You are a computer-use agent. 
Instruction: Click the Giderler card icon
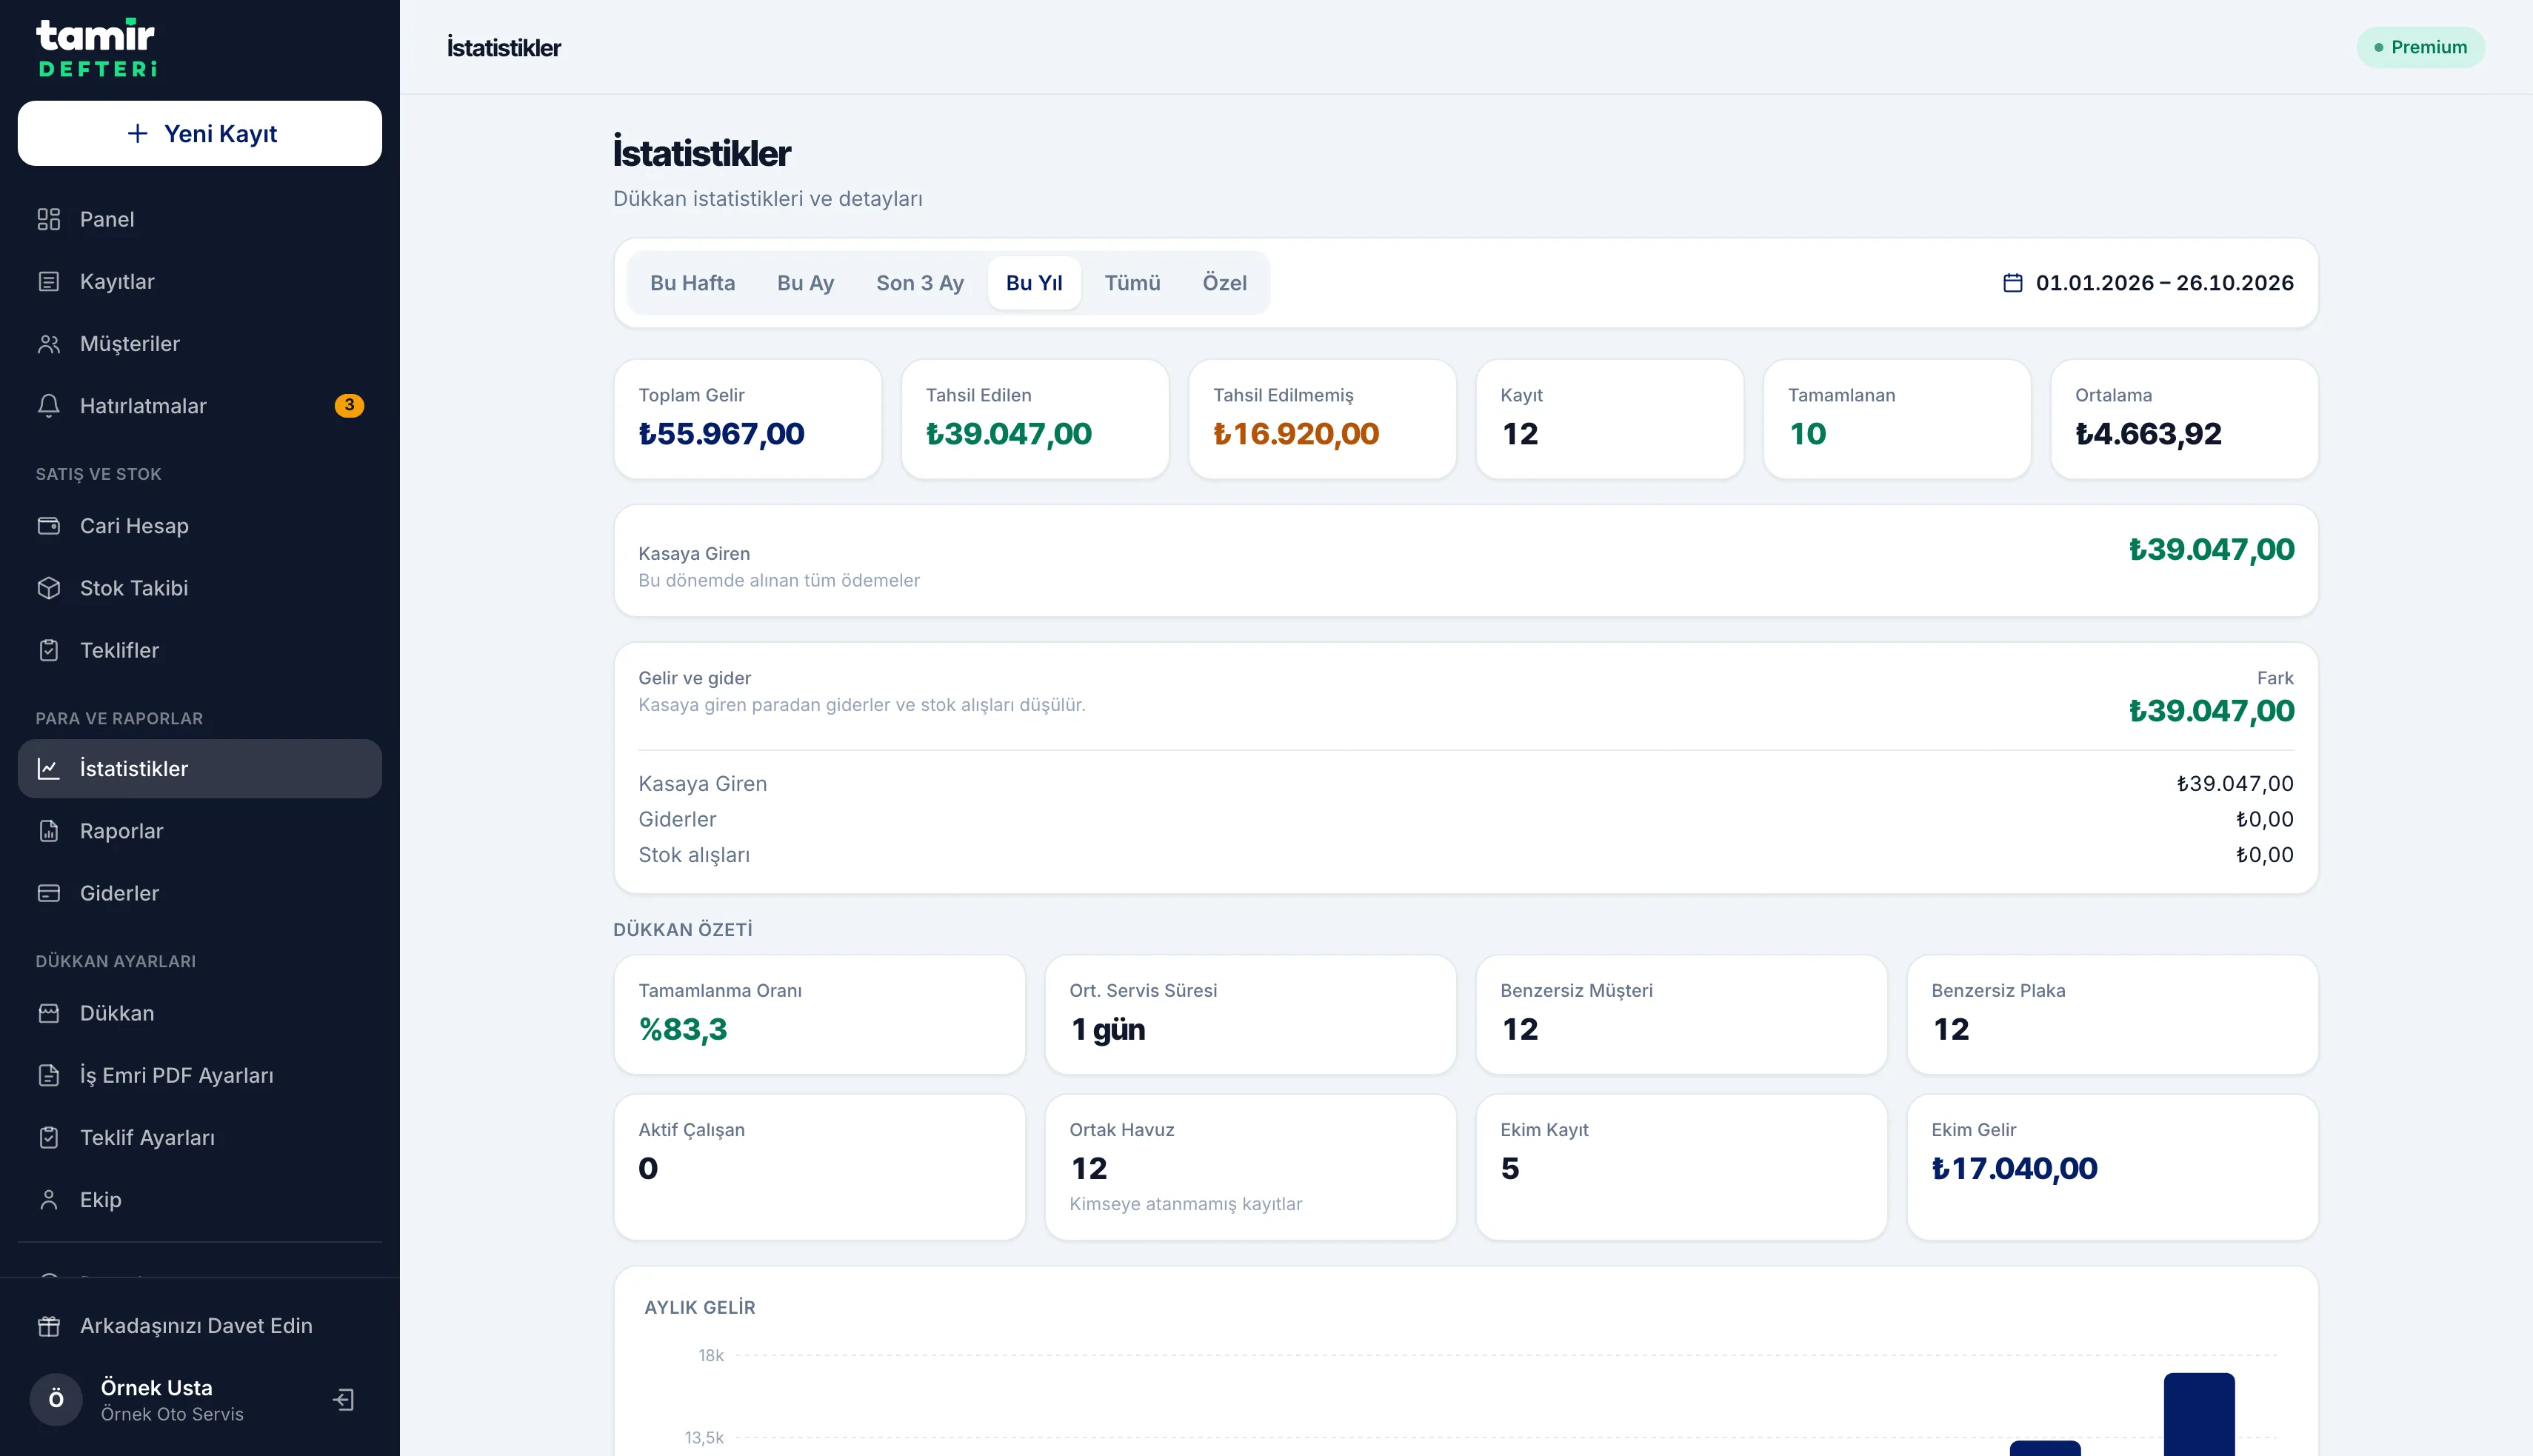[48, 893]
